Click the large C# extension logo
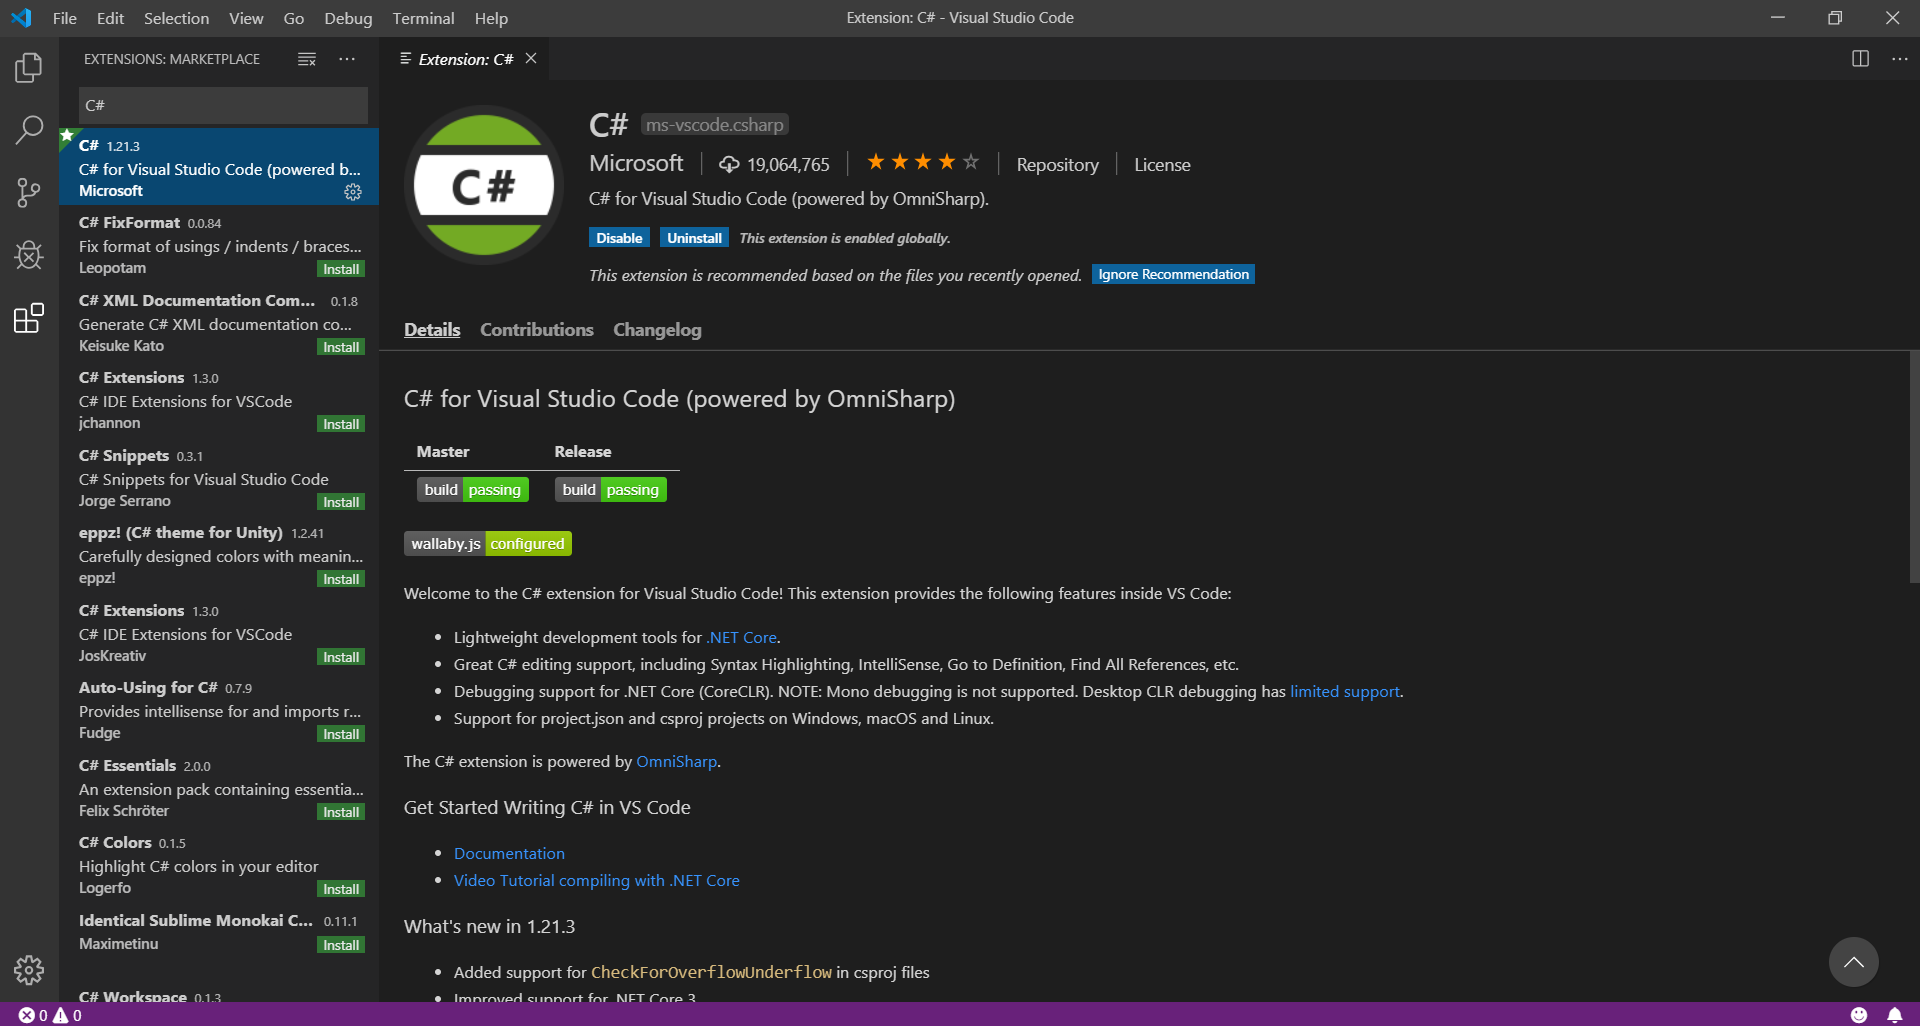 point(484,185)
